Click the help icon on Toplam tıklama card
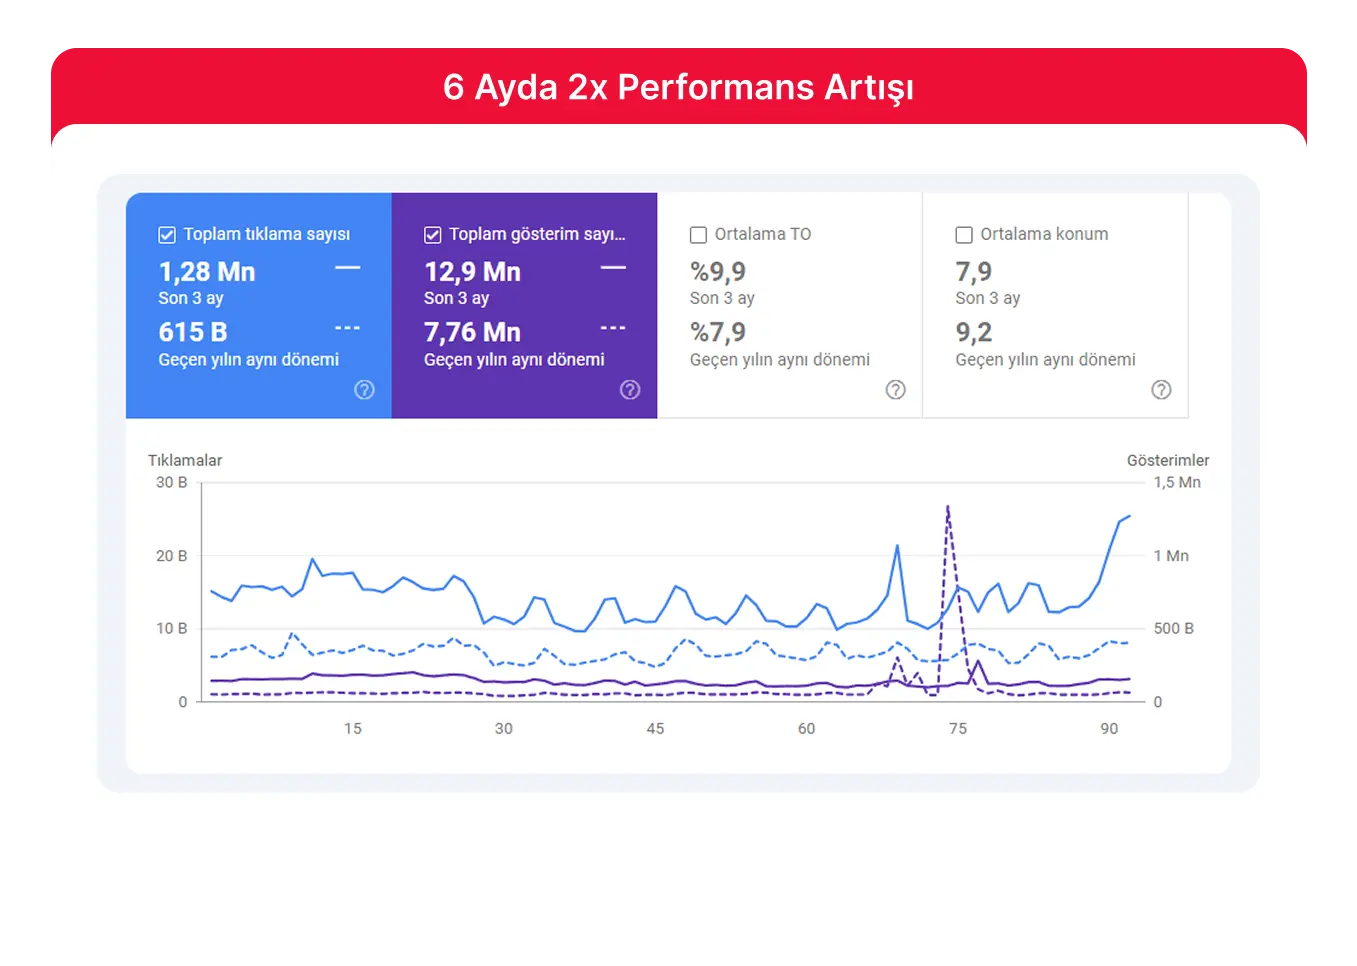1357x966 pixels. tap(364, 390)
